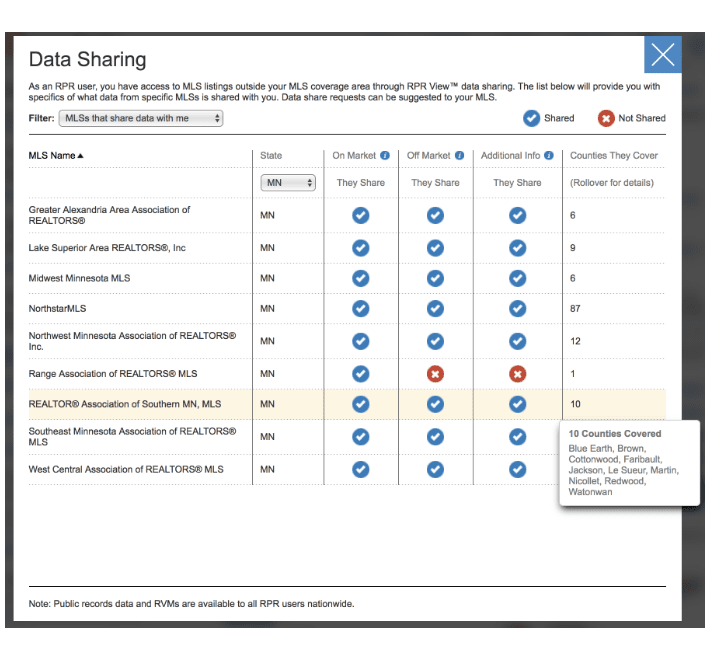Click NorthstarMLS On Market shared checkmark
The height and width of the screenshot is (651, 718).
coord(361,309)
